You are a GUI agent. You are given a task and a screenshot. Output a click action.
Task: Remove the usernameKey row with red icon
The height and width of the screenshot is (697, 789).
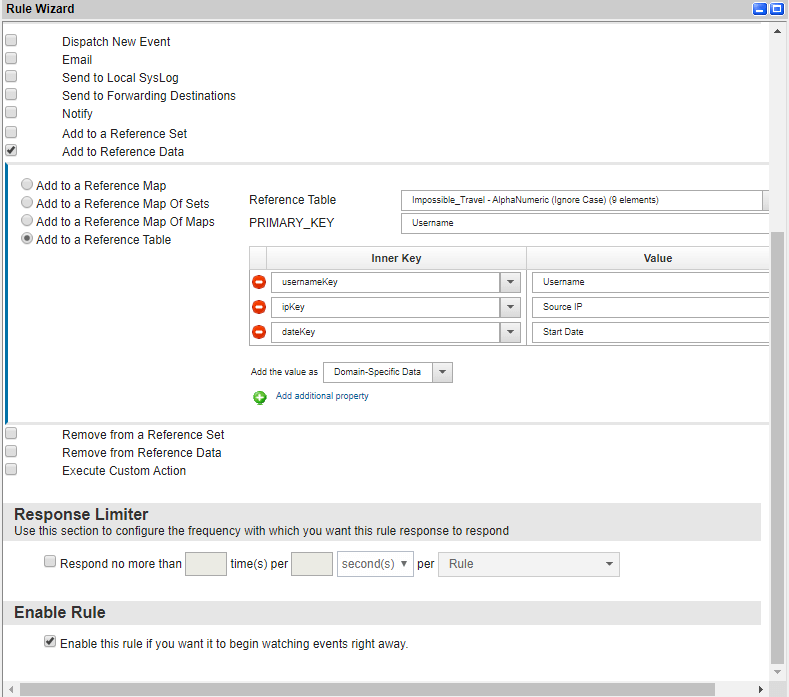pyautogui.click(x=259, y=282)
